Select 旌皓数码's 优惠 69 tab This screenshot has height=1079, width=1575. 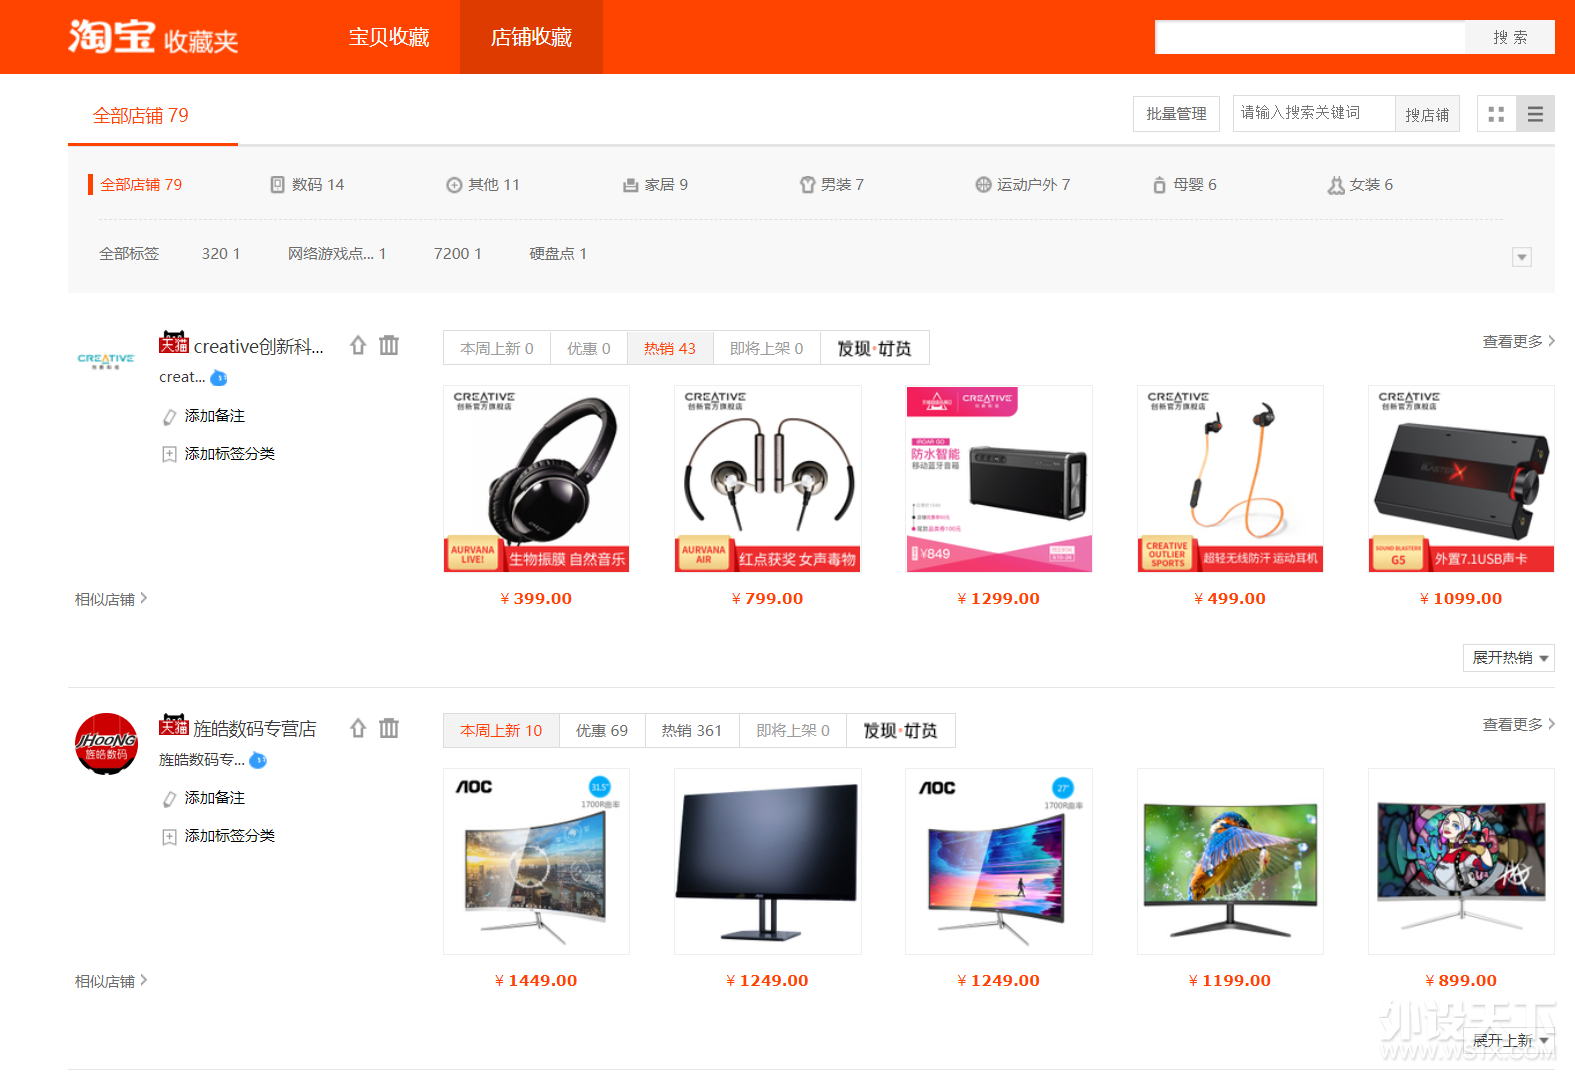(x=602, y=731)
